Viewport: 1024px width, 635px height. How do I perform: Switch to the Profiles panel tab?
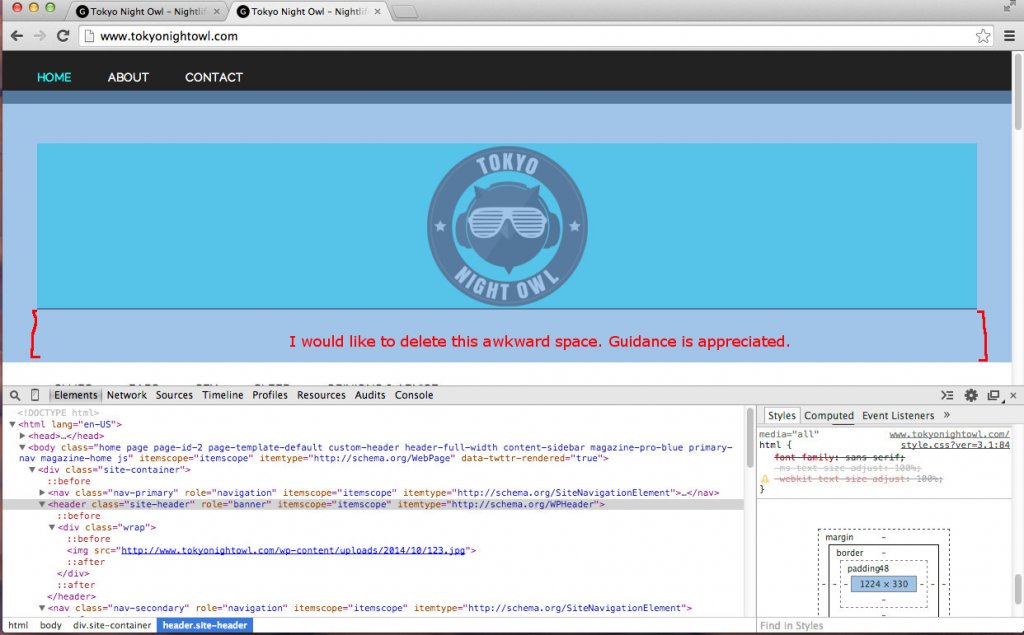(x=270, y=395)
